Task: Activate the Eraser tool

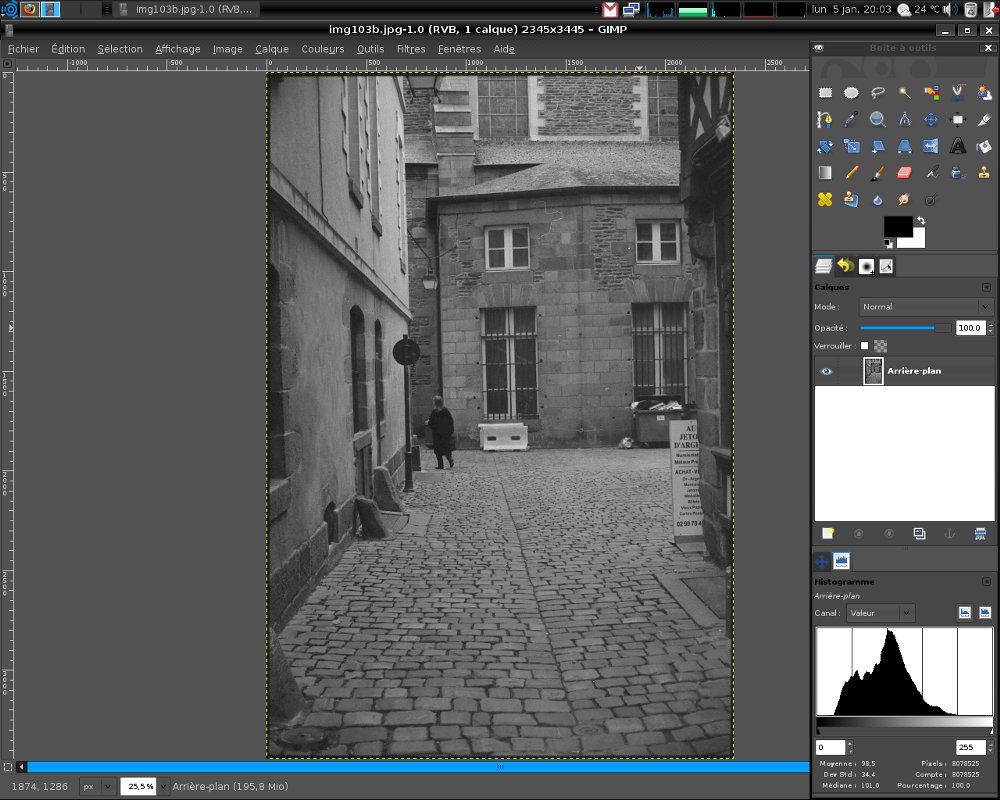Action: coord(904,173)
